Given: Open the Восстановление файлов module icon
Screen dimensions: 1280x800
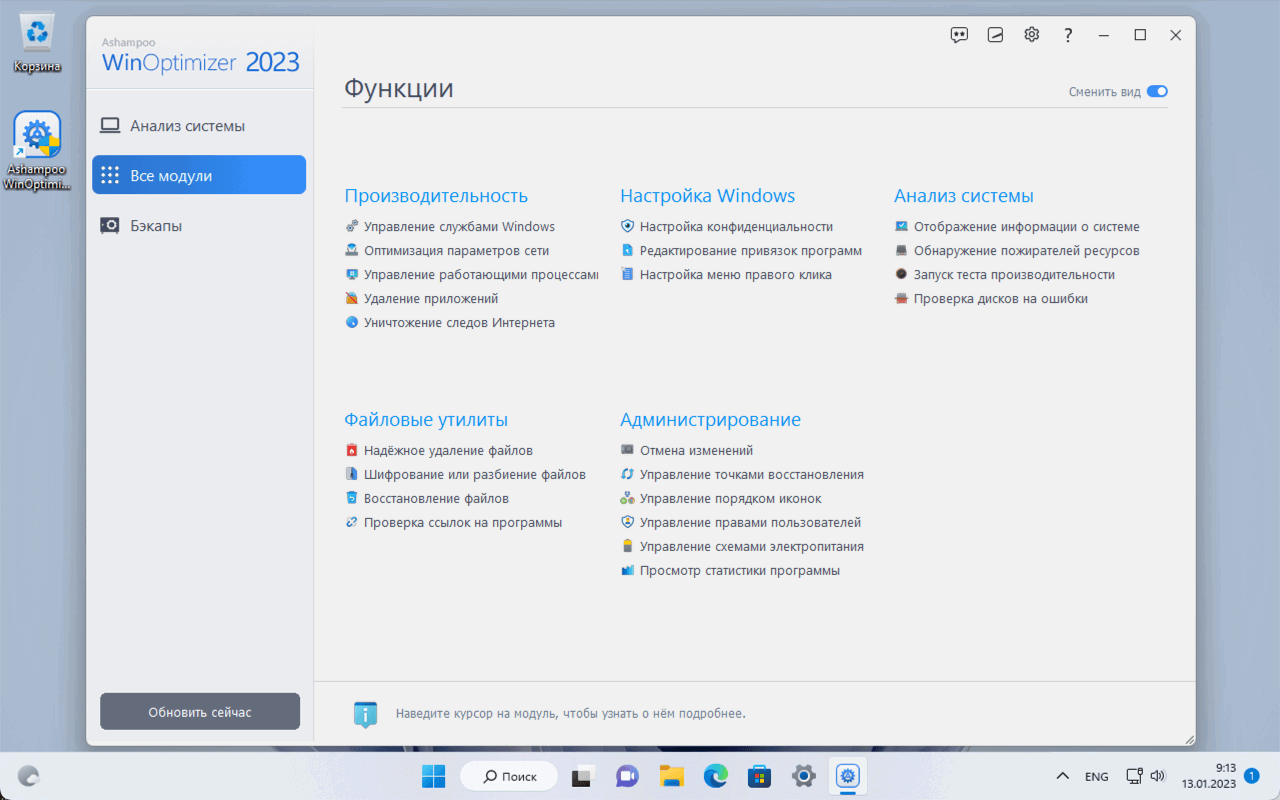Looking at the screenshot, I should coord(352,499).
